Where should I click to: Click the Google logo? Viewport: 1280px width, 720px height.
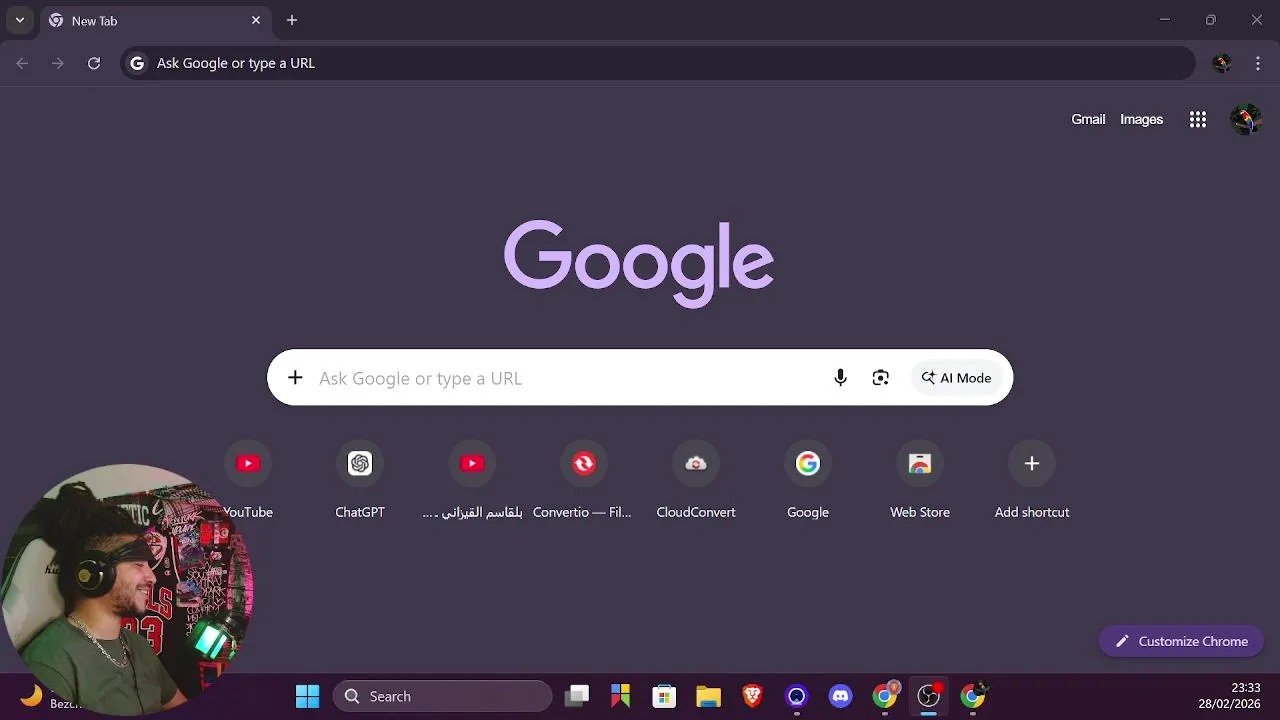(639, 263)
